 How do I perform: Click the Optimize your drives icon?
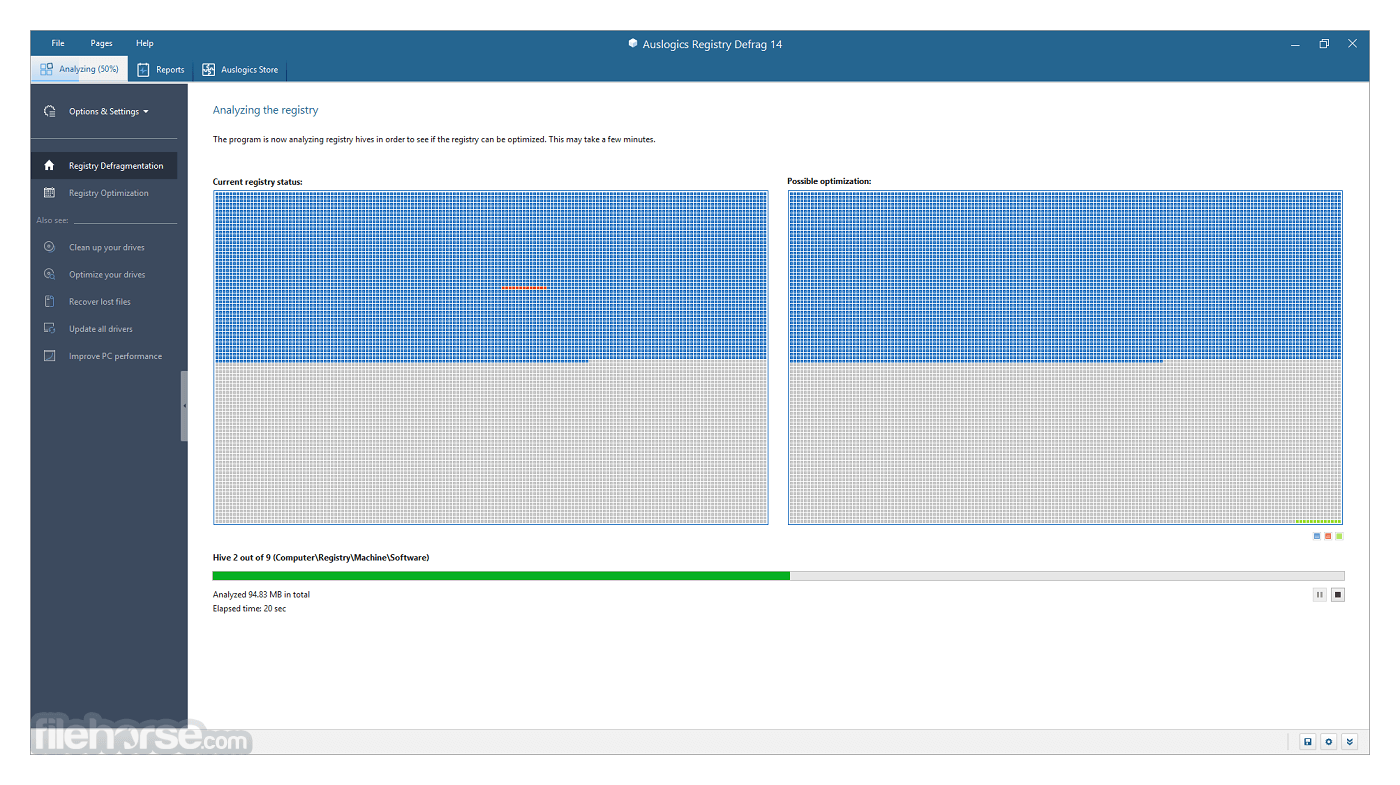[49, 274]
